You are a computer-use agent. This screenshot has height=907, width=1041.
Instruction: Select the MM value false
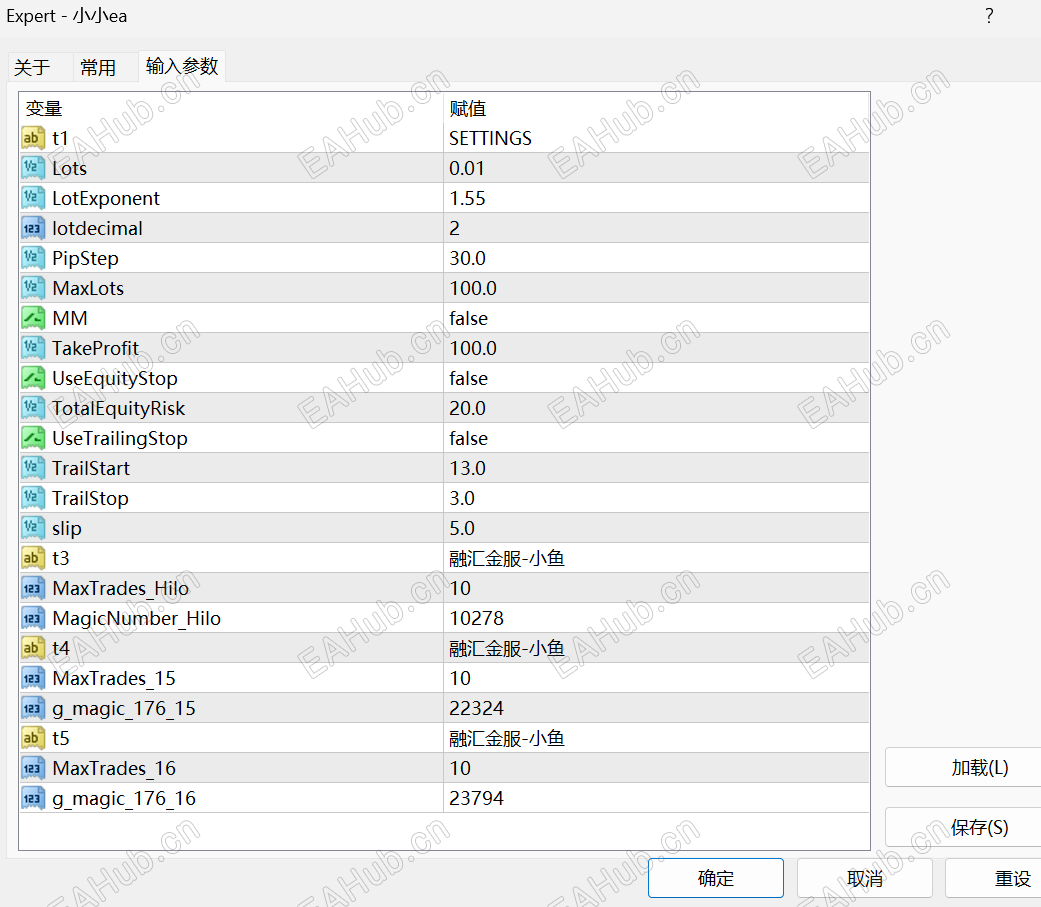pyautogui.click(x=468, y=318)
